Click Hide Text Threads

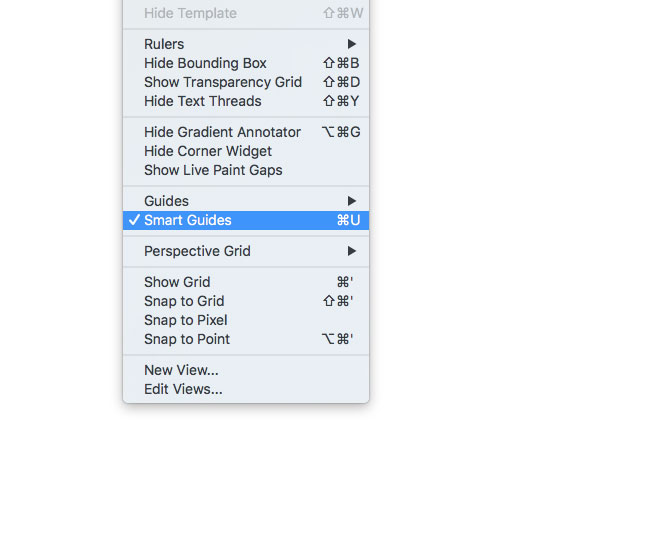coord(203,101)
